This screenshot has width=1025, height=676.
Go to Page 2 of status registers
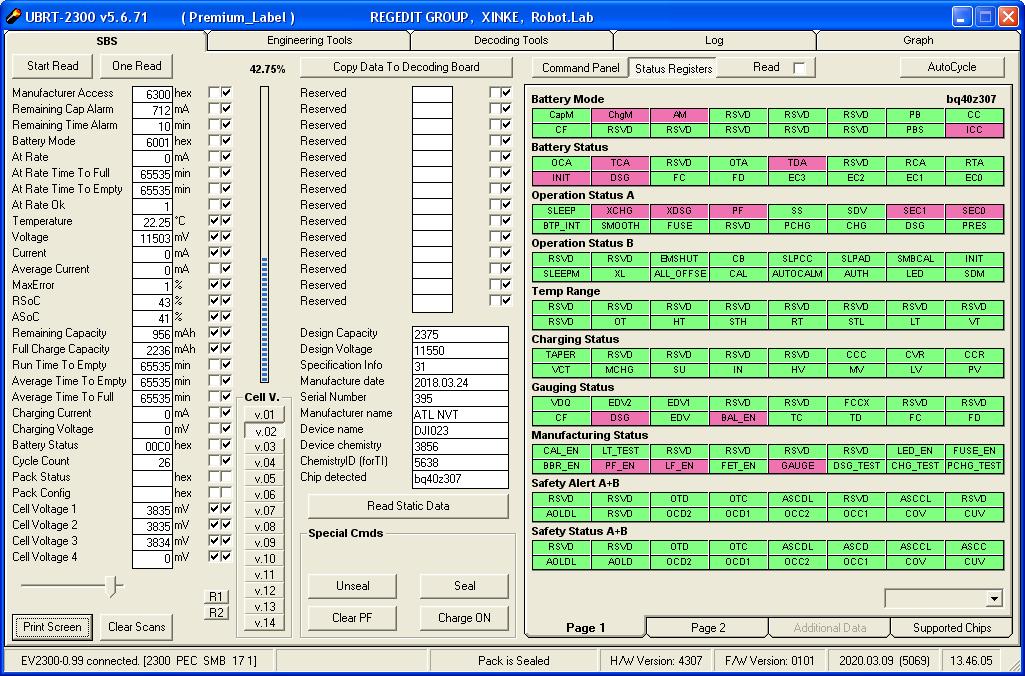708,628
